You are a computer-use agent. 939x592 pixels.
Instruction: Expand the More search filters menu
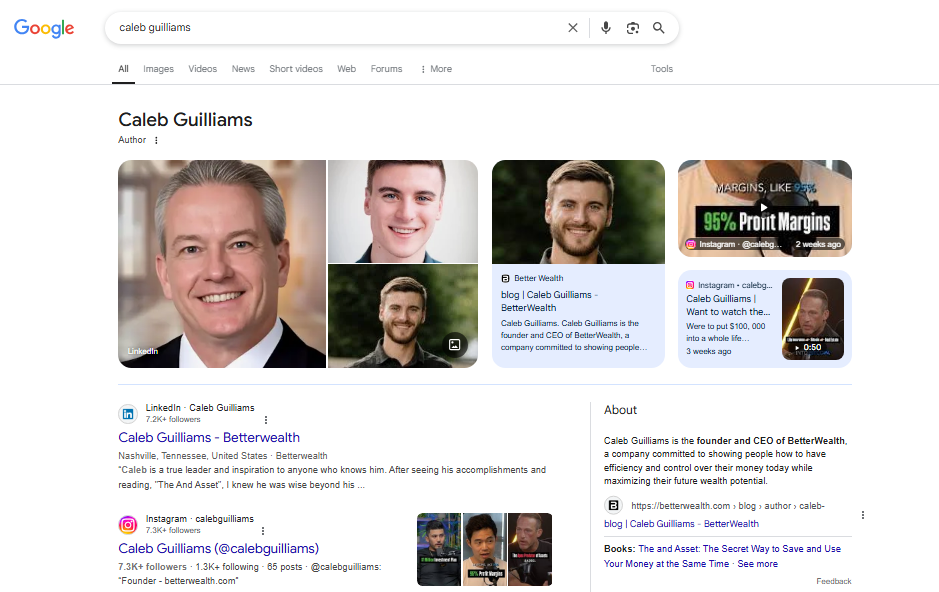(x=436, y=69)
